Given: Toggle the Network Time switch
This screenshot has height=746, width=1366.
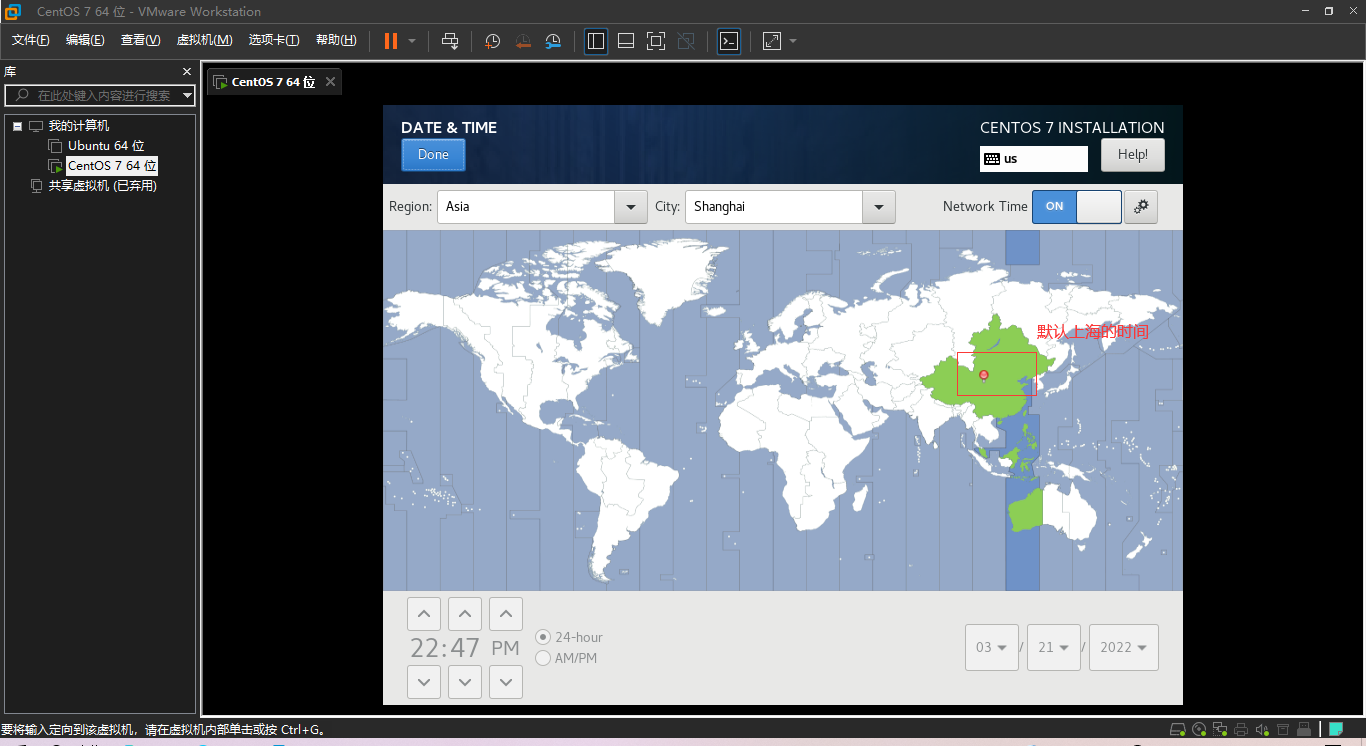Looking at the screenshot, I should coord(1077,206).
